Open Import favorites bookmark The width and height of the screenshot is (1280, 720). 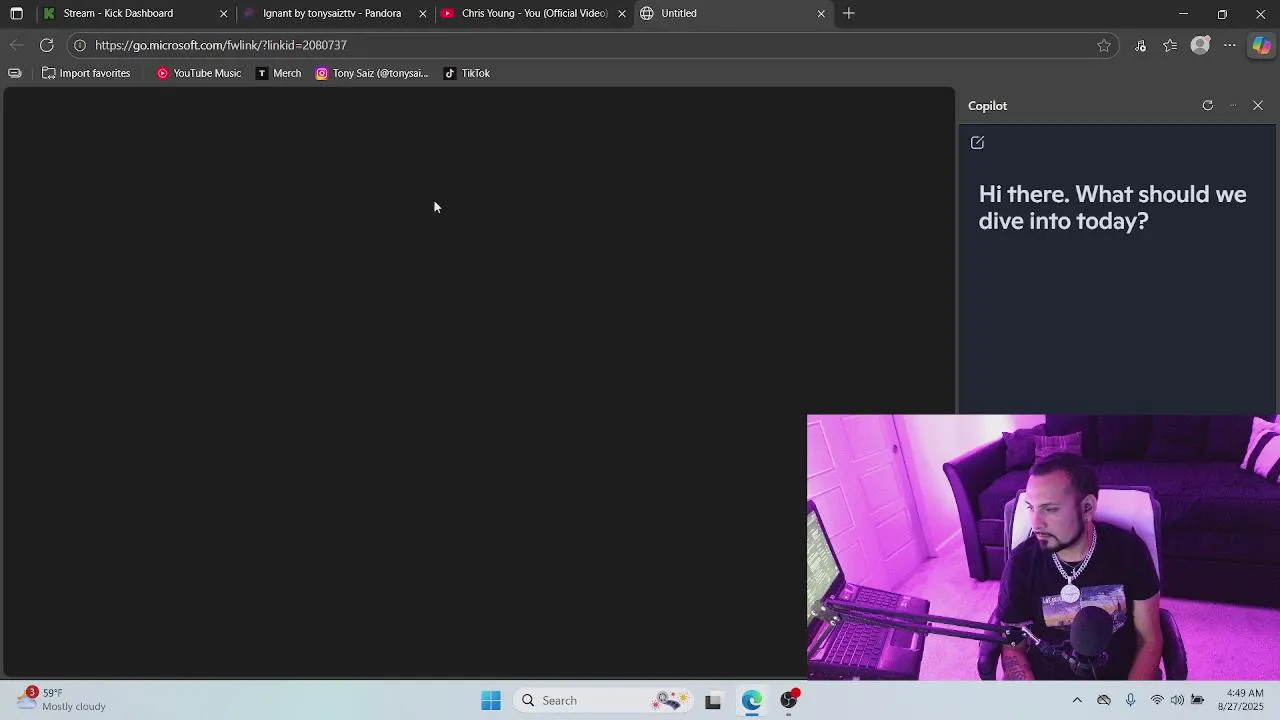point(86,73)
